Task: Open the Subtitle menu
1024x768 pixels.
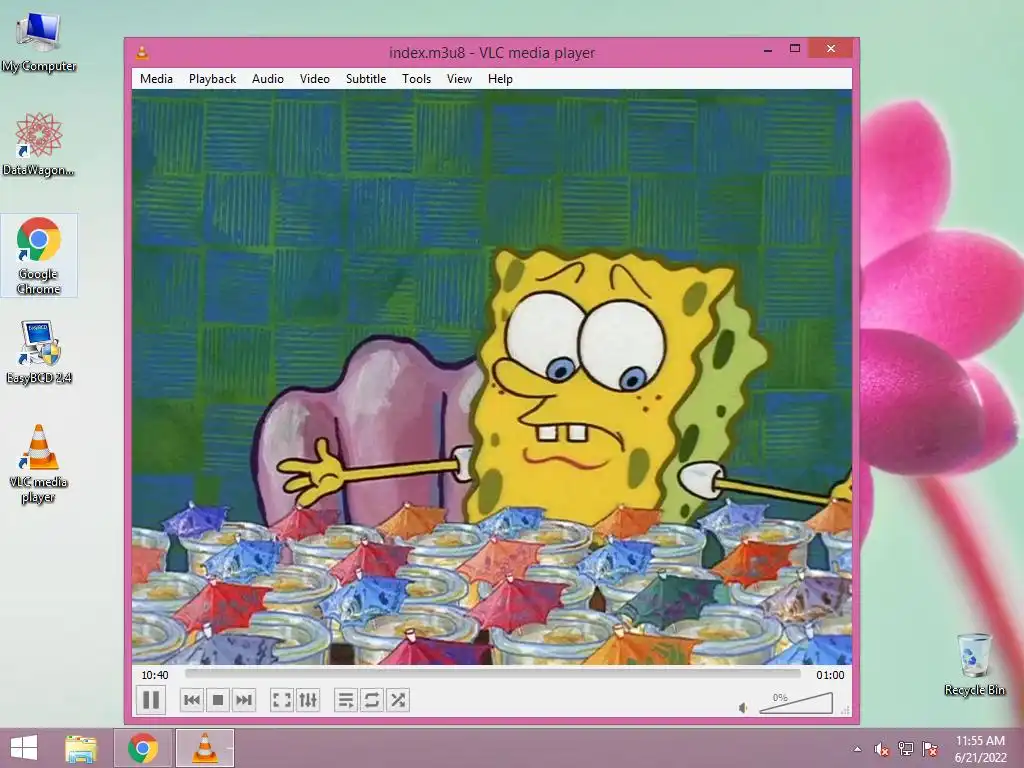Action: [x=366, y=78]
